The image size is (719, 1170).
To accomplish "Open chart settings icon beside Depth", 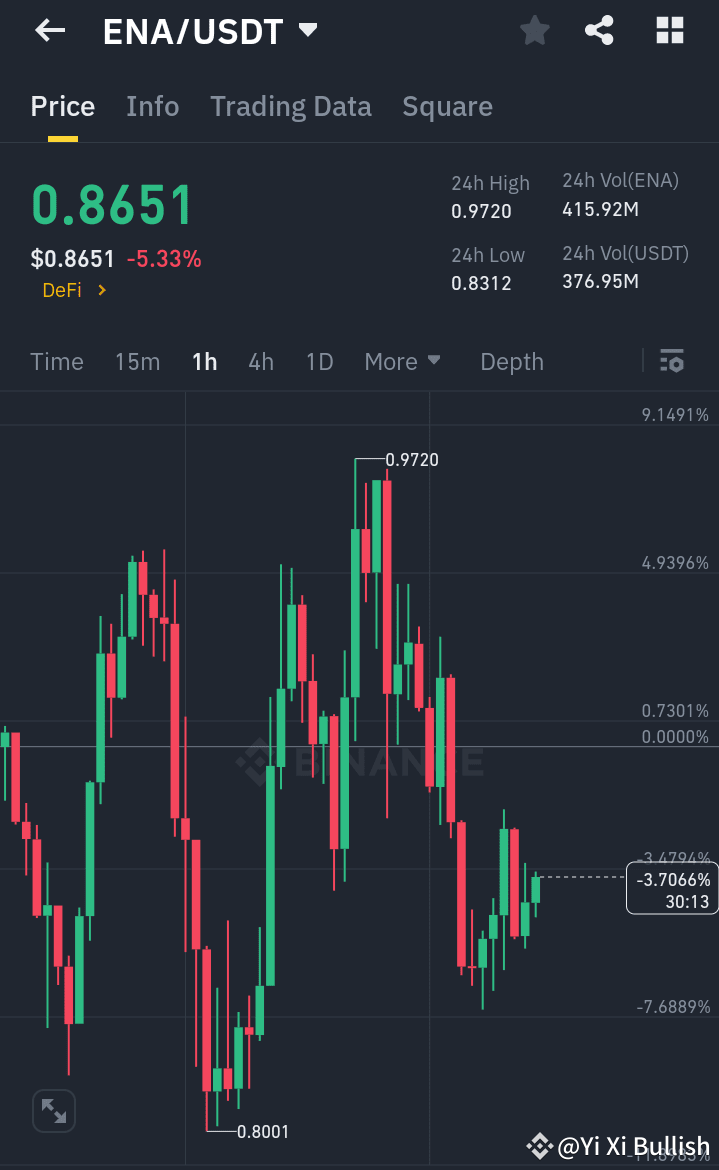I will tap(671, 361).
